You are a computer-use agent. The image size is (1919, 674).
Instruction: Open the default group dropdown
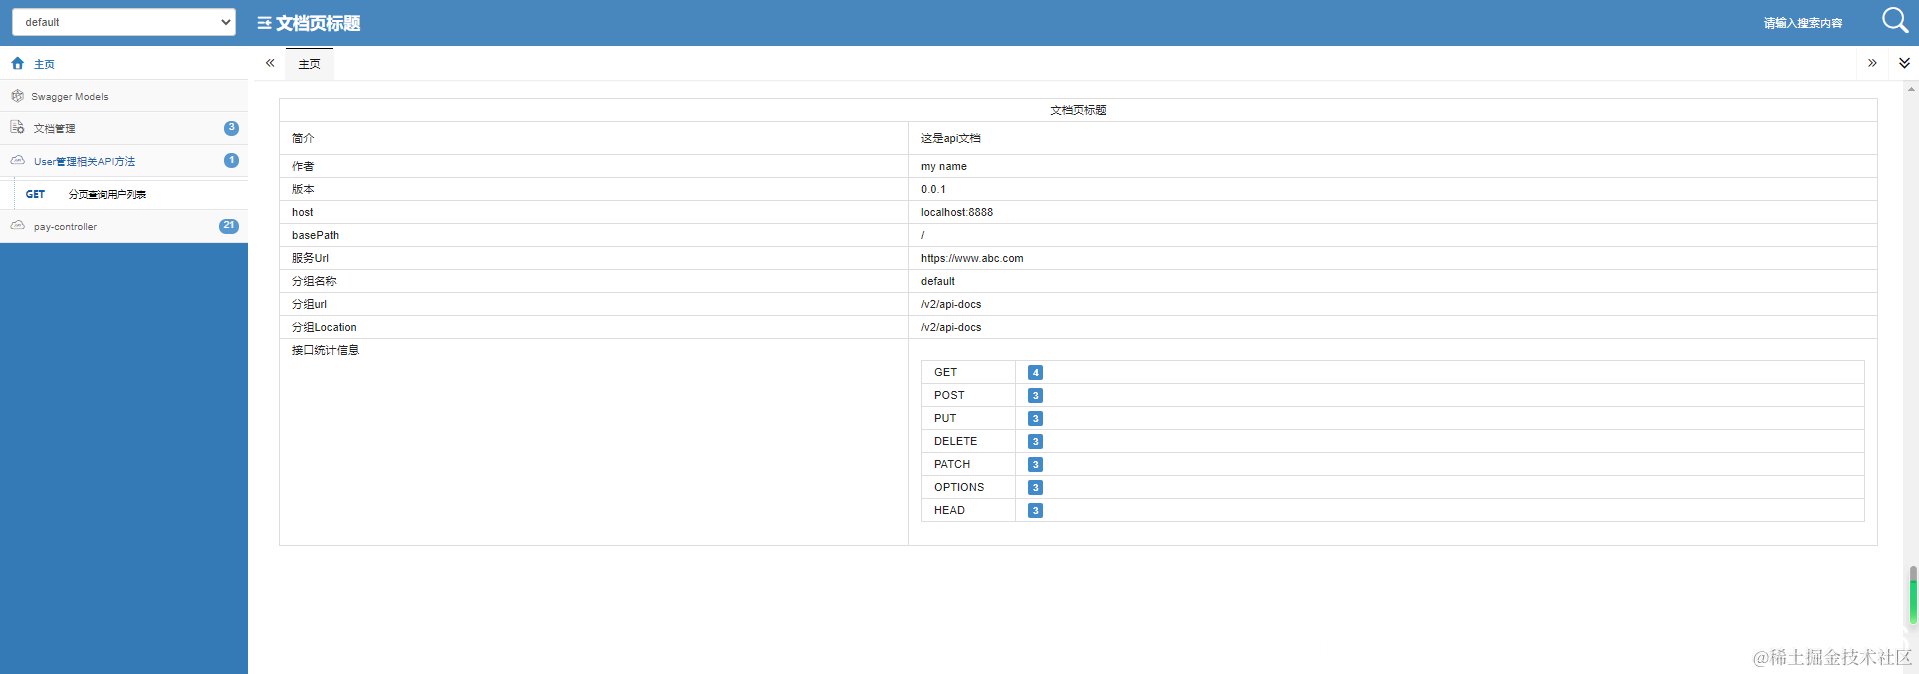tap(124, 22)
